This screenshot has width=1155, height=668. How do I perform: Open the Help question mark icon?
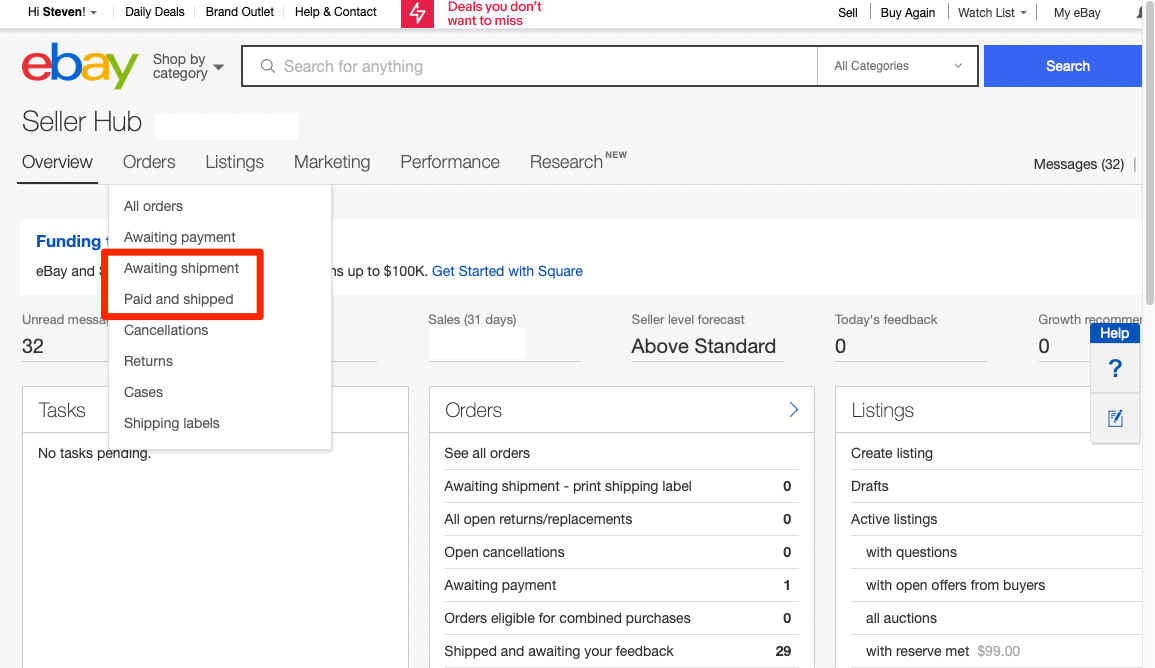(1114, 368)
